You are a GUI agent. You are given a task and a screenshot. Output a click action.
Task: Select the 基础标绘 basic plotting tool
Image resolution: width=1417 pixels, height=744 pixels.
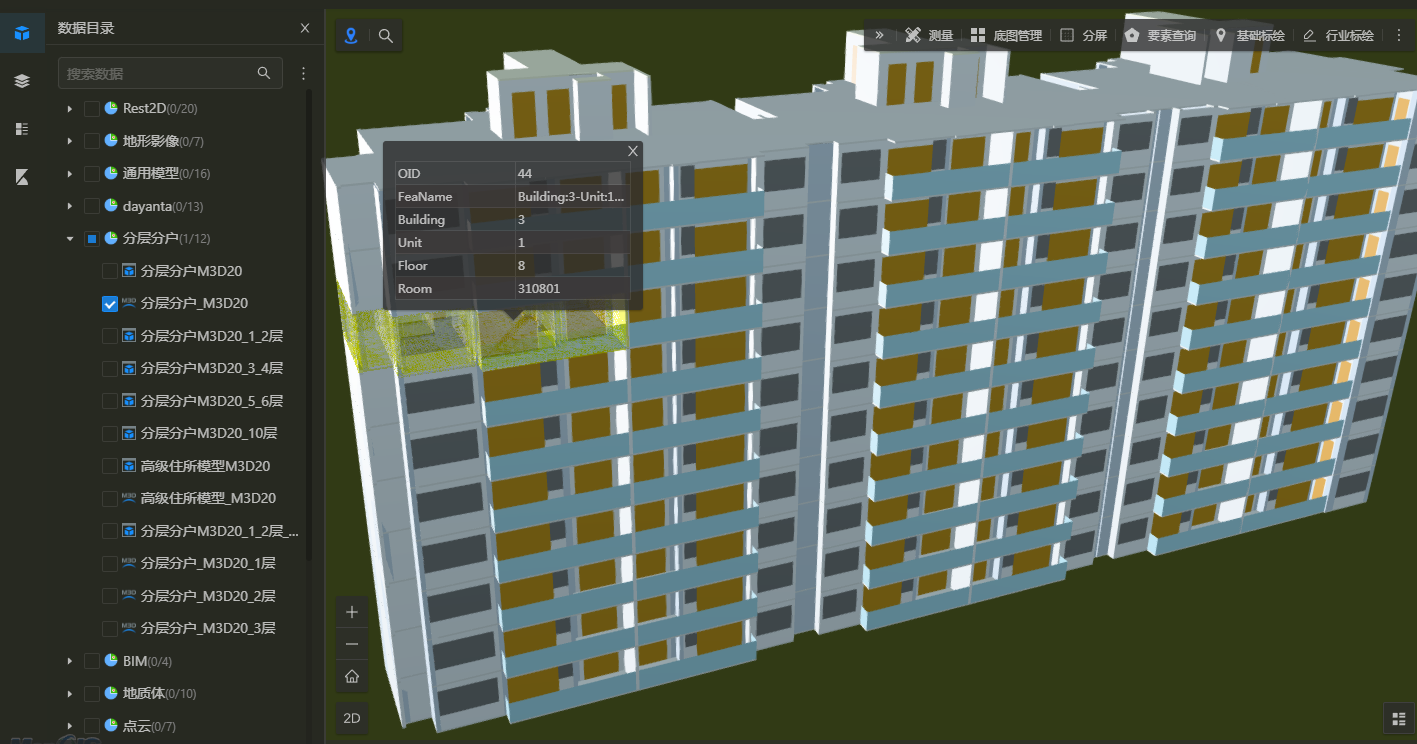[x=1249, y=35]
